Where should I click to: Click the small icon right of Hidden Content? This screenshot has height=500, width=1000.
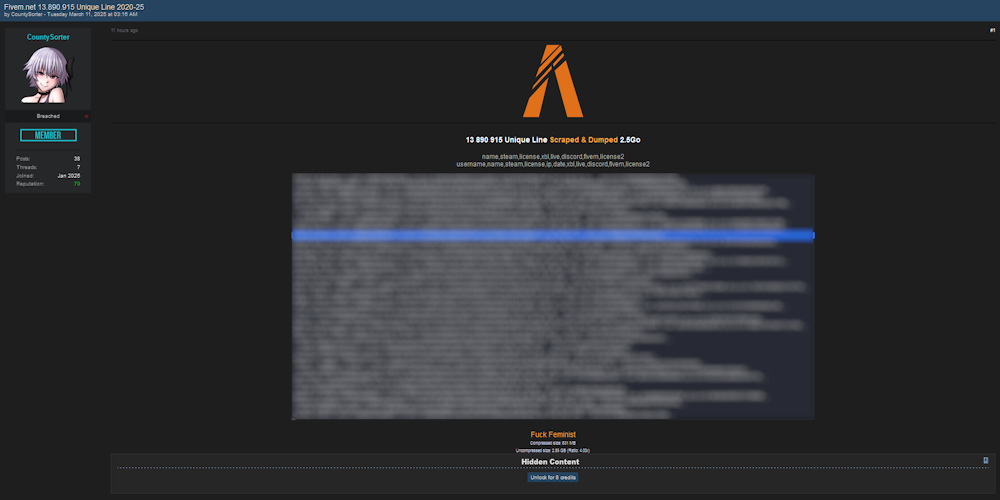tap(986, 460)
